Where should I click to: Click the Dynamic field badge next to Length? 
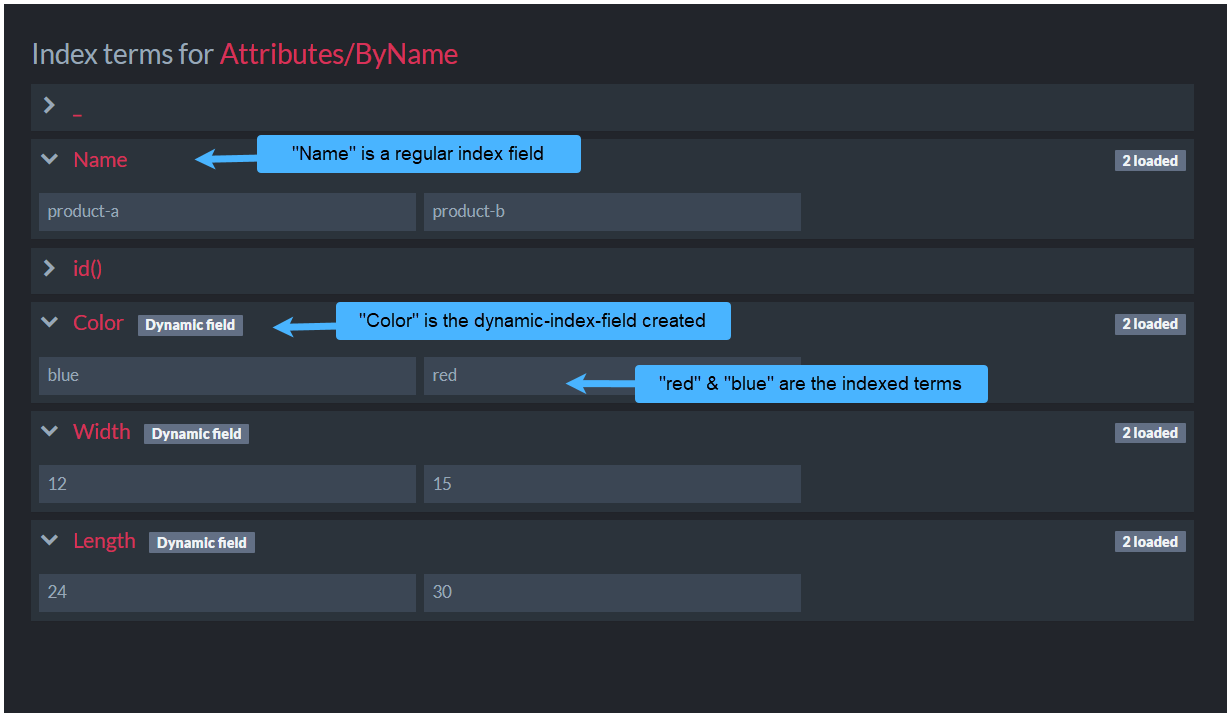point(202,543)
